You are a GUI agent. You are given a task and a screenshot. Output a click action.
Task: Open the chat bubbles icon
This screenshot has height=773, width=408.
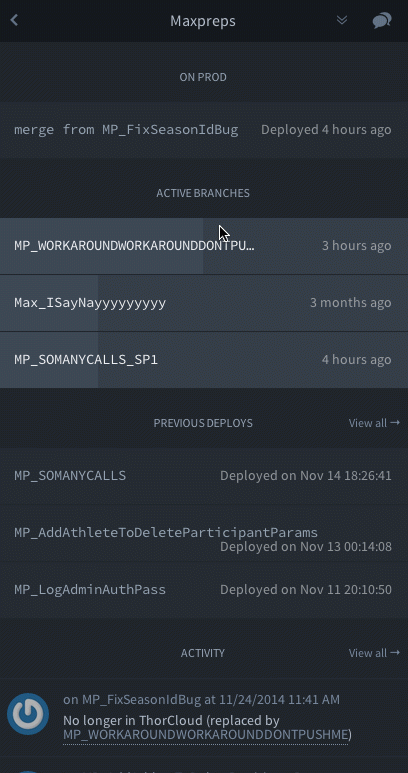[382, 21]
